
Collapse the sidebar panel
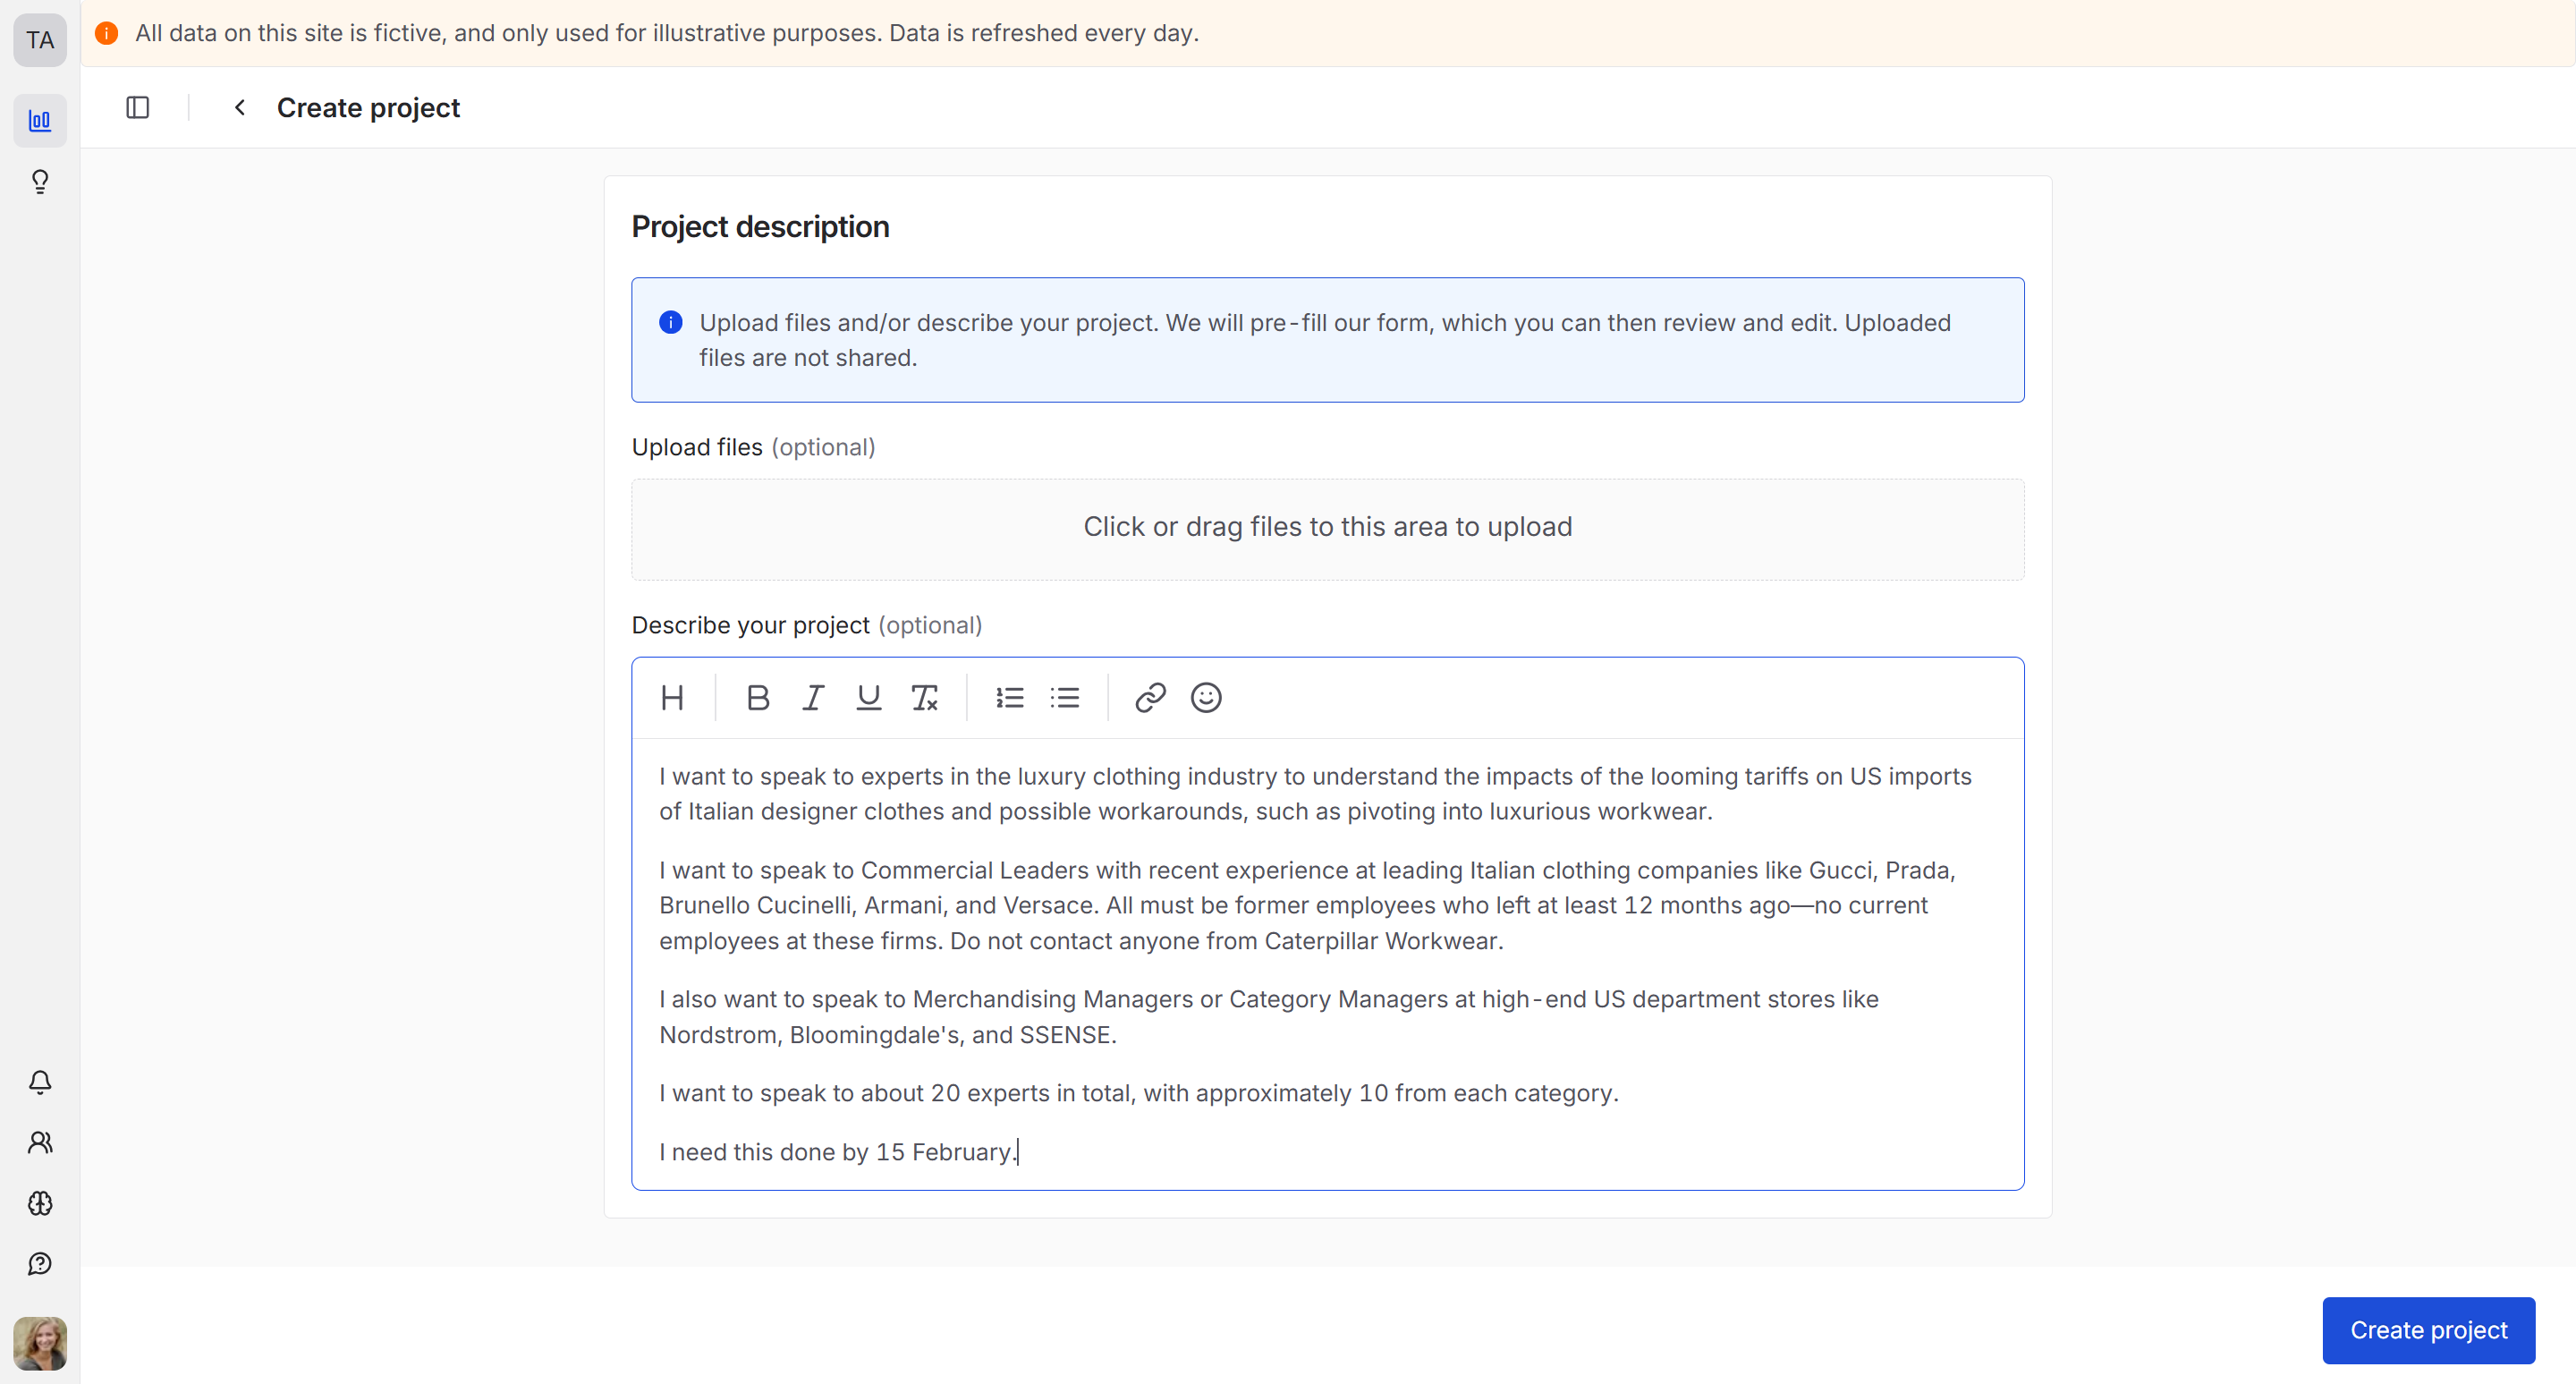click(138, 107)
